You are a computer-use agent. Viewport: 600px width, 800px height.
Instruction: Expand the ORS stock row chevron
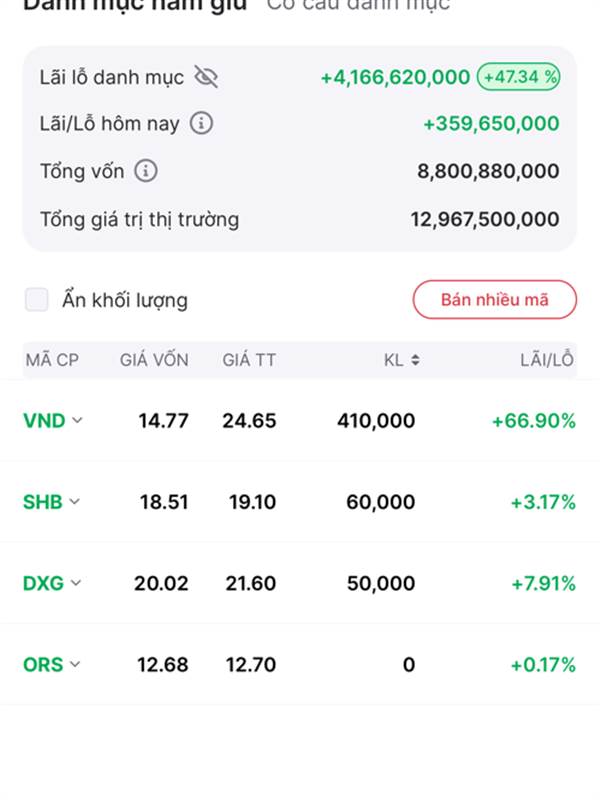[75, 664]
